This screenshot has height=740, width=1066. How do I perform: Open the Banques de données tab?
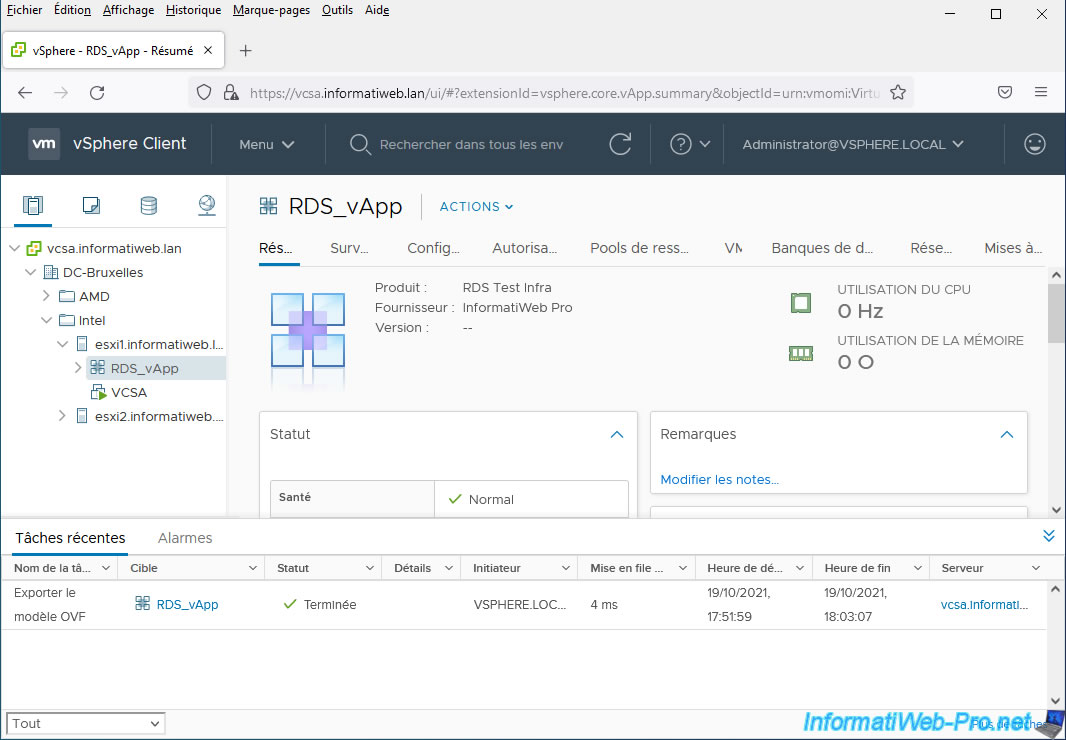[822, 248]
